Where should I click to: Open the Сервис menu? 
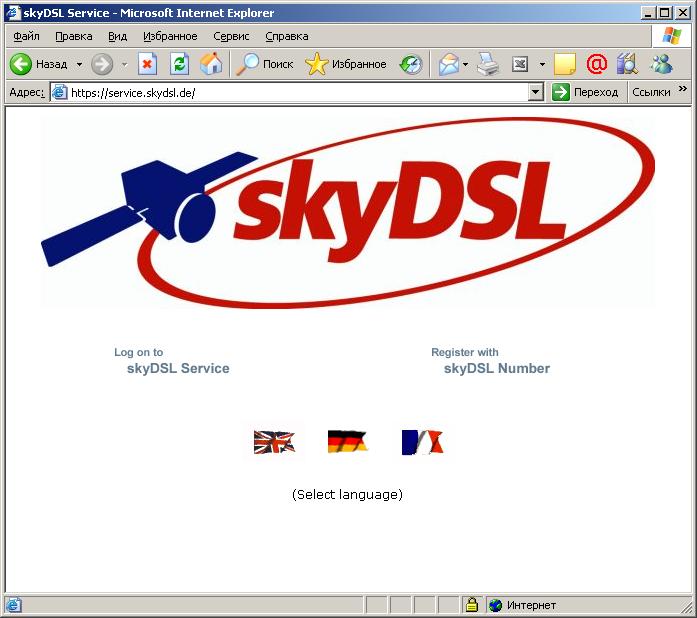click(231, 36)
